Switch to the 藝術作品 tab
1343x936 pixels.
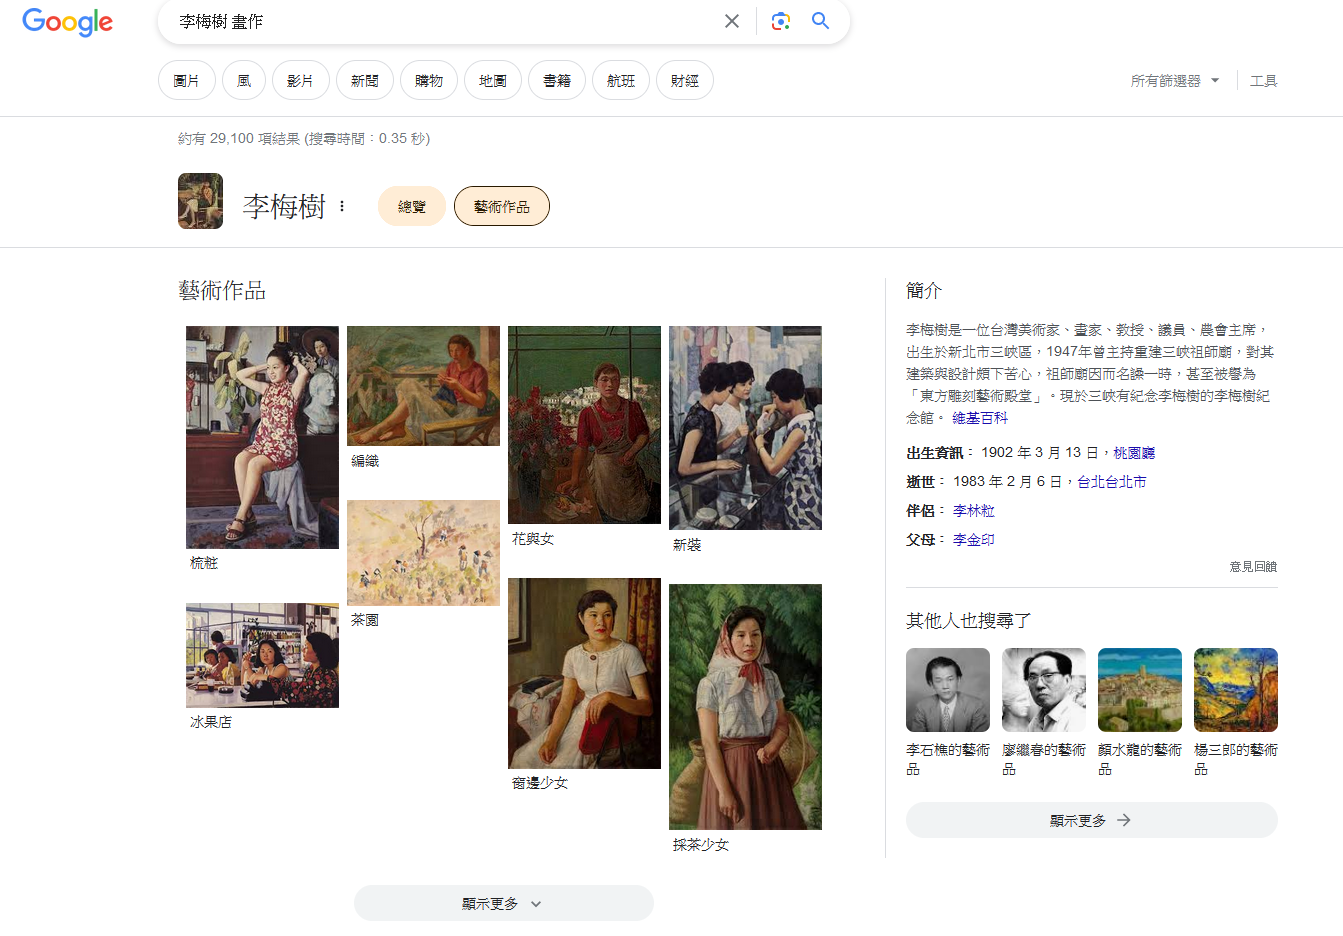502,206
